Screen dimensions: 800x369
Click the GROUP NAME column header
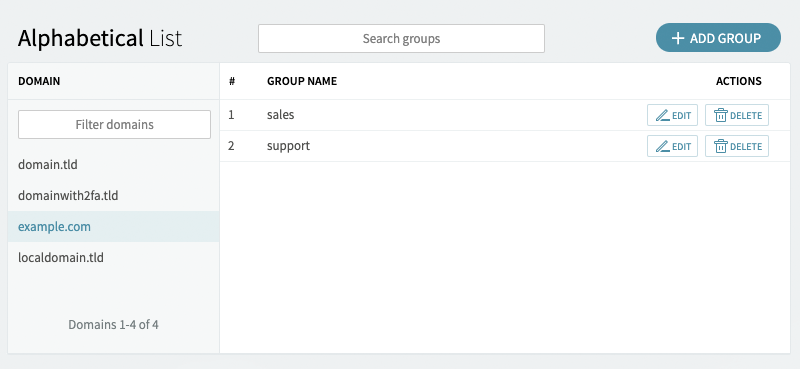click(x=302, y=81)
